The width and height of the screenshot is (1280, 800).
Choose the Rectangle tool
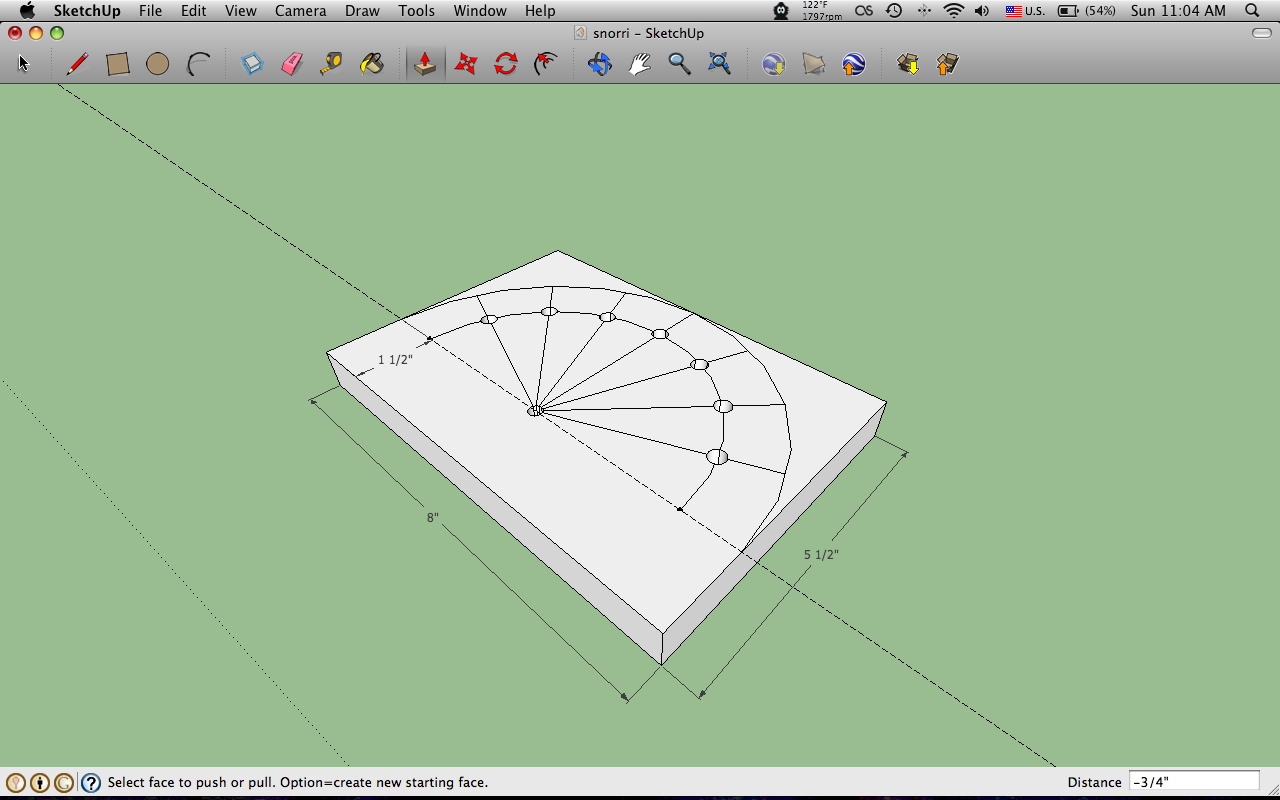click(118, 64)
